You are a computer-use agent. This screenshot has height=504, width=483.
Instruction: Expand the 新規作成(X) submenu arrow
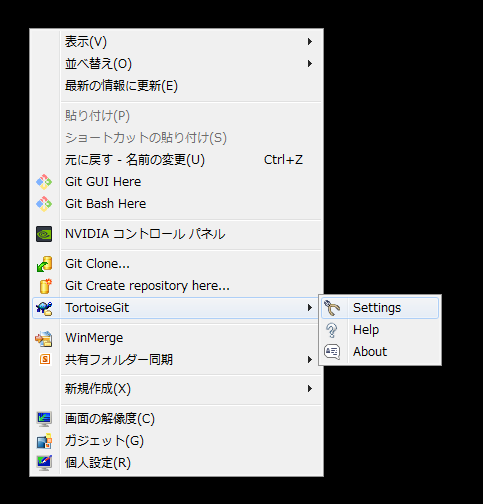point(310,389)
